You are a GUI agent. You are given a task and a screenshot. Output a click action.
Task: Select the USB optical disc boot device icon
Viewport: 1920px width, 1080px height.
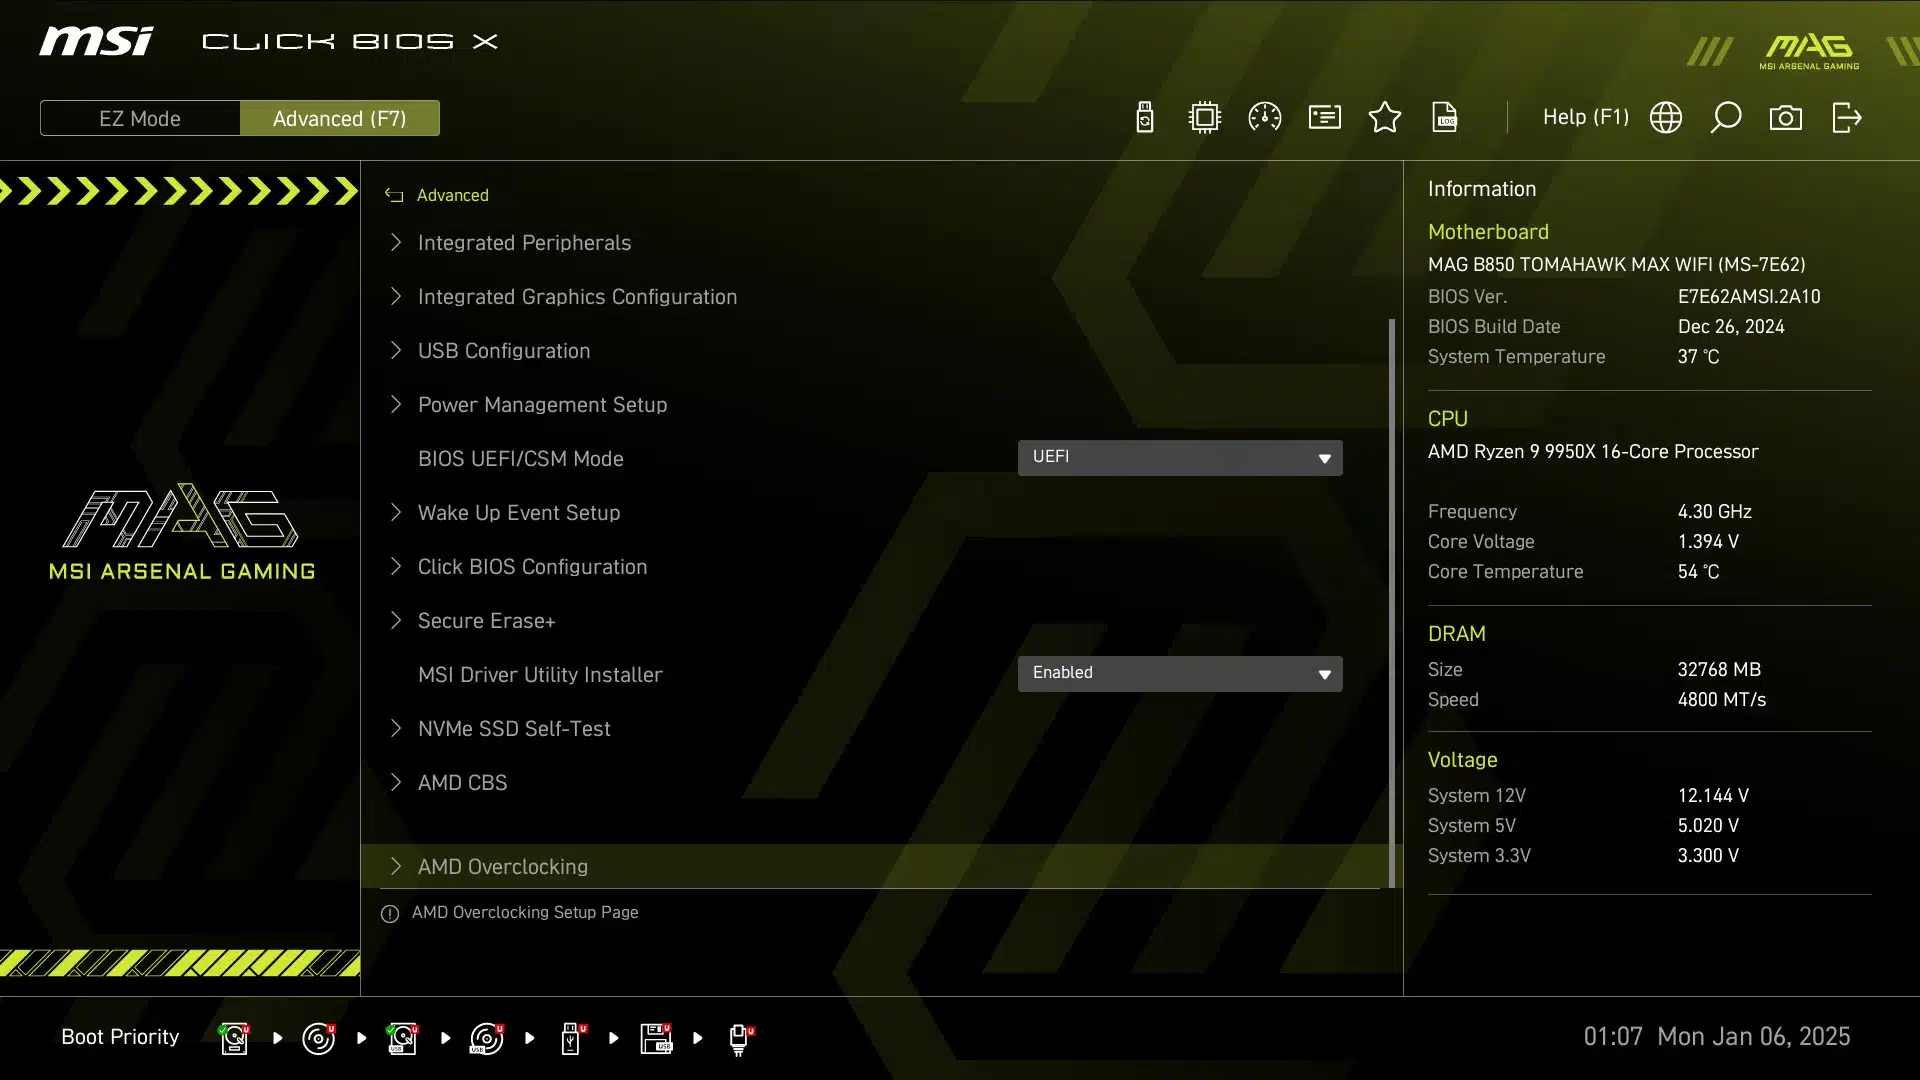(487, 1038)
